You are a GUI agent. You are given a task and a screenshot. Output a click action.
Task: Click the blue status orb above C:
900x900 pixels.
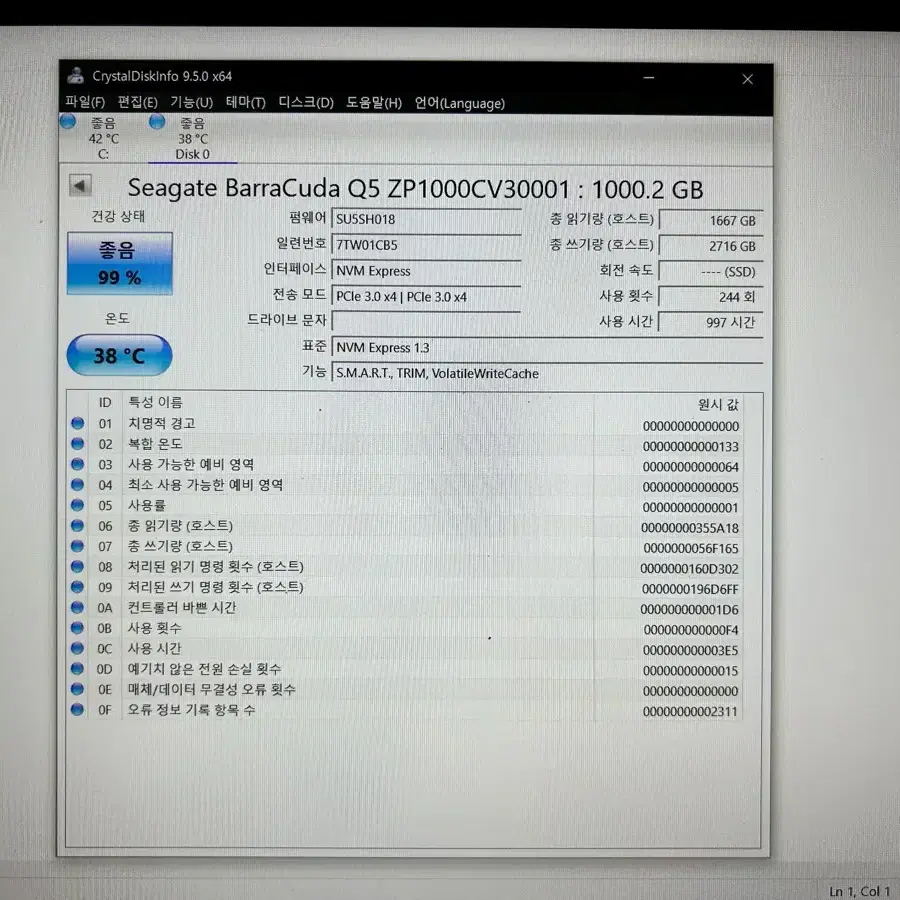pyautogui.click(x=68, y=122)
